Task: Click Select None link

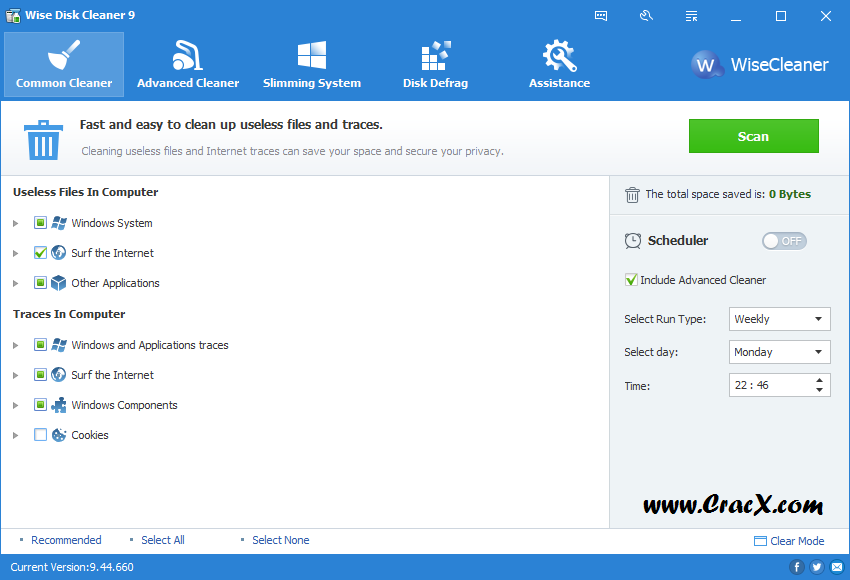Action: 280,540
